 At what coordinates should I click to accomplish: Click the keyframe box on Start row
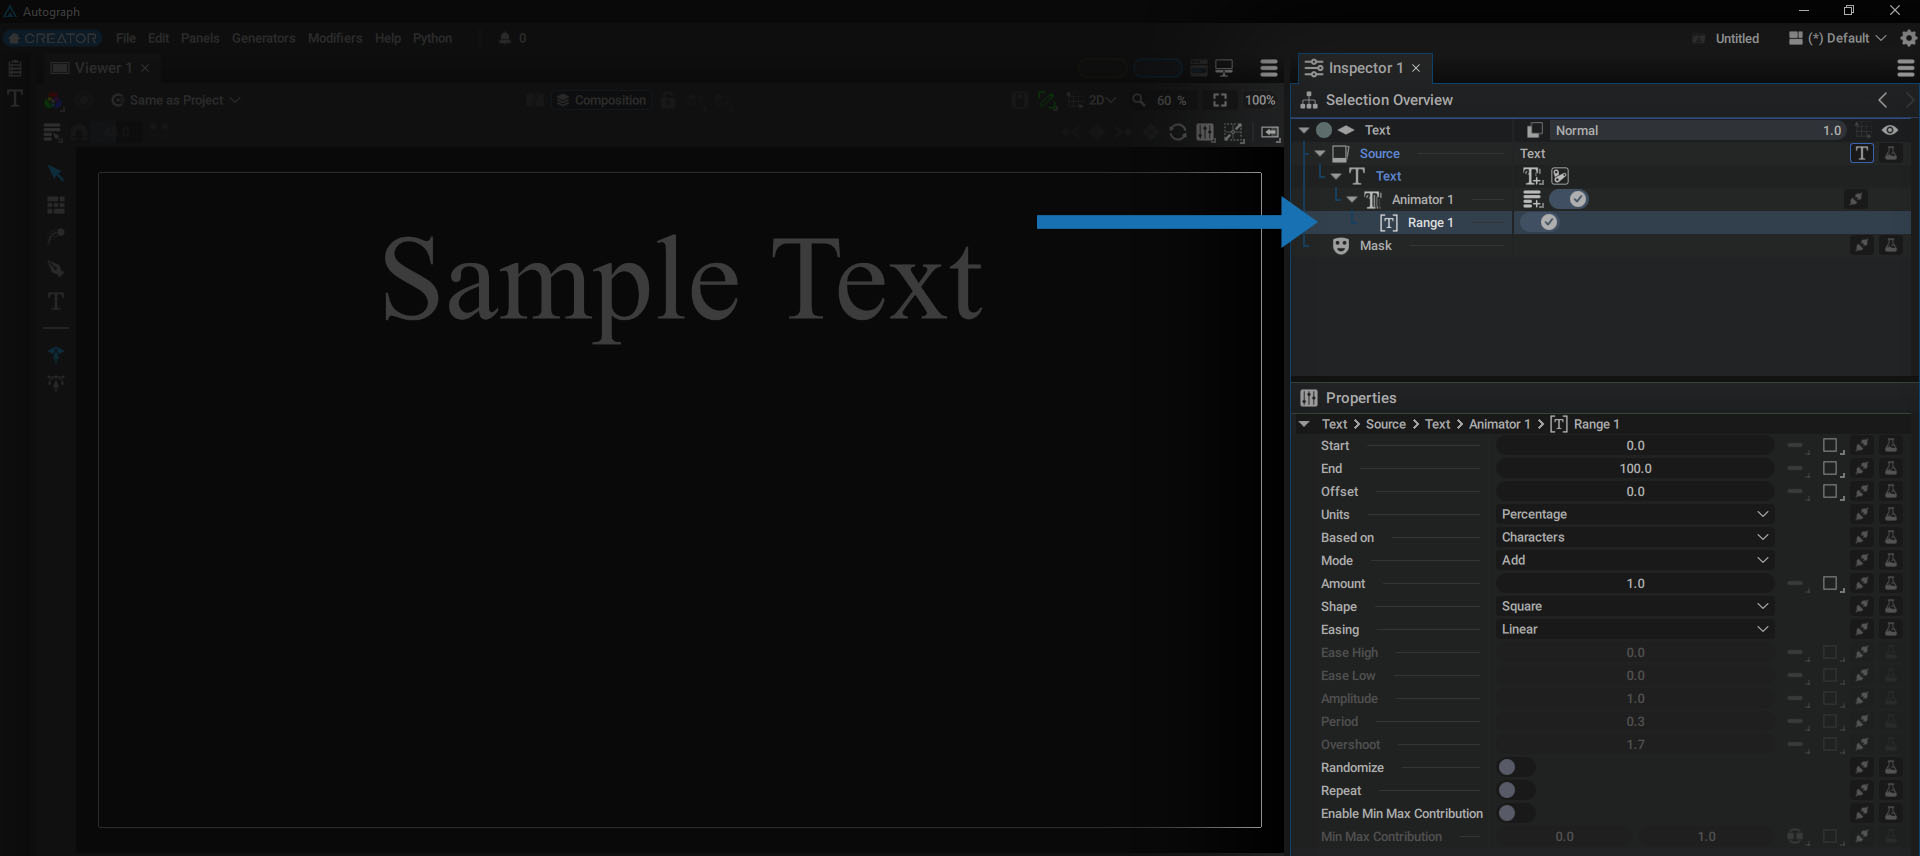click(1831, 446)
